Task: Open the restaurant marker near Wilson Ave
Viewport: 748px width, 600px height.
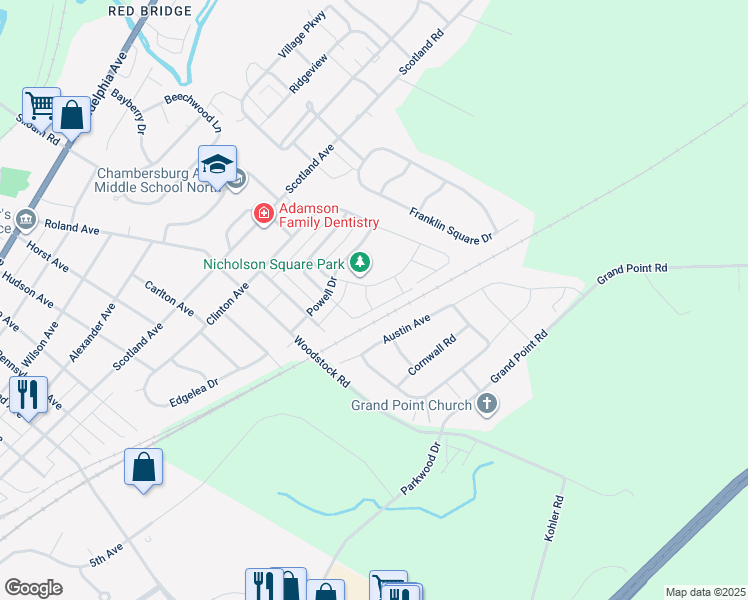Action: pyautogui.click(x=29, y=396)
